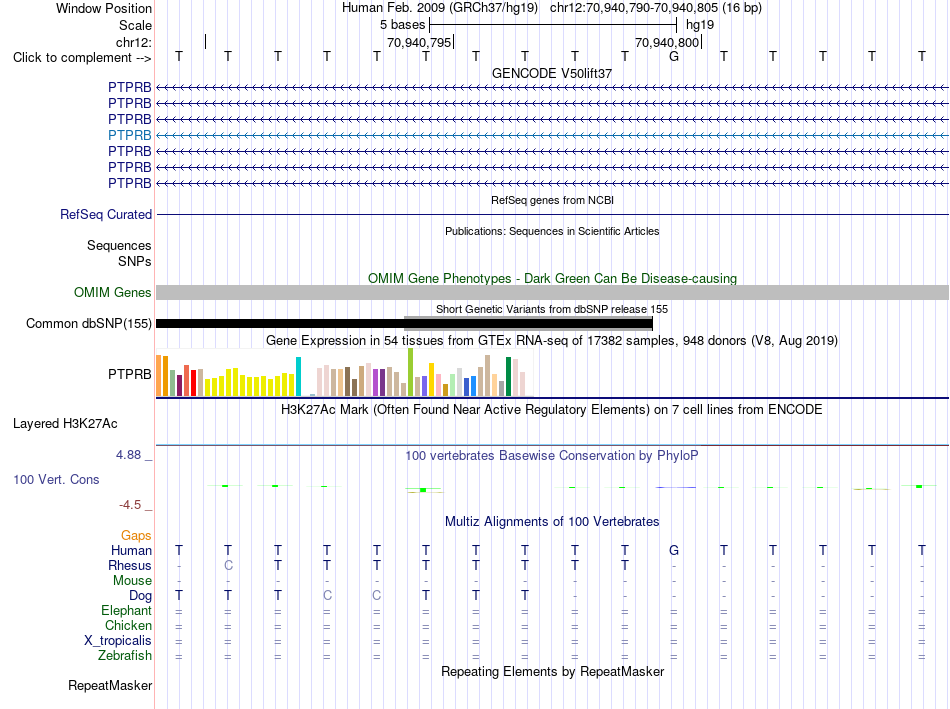Click the -4.5 PhyloP lower axis value

(130, 505)
